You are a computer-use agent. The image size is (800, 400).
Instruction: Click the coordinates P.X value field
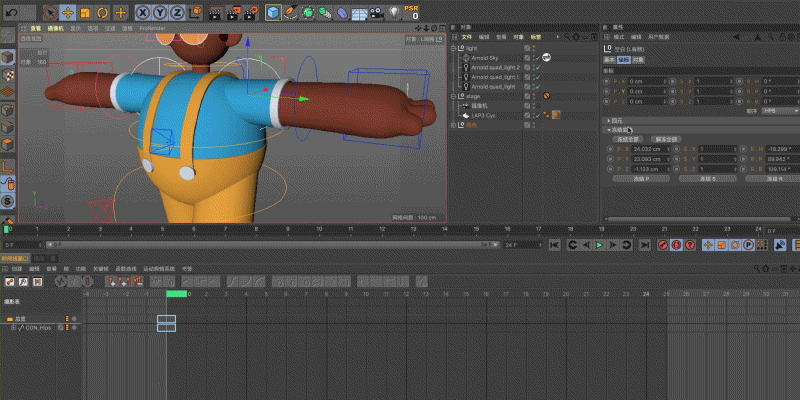pyautogui.click(x=646, y=82)
